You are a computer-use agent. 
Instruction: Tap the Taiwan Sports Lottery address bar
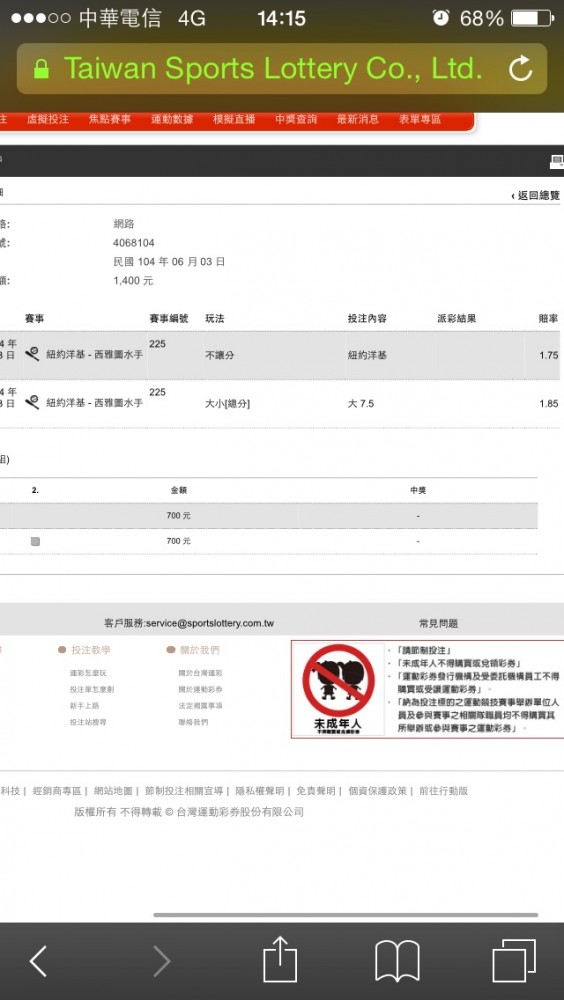coord(282,69)
